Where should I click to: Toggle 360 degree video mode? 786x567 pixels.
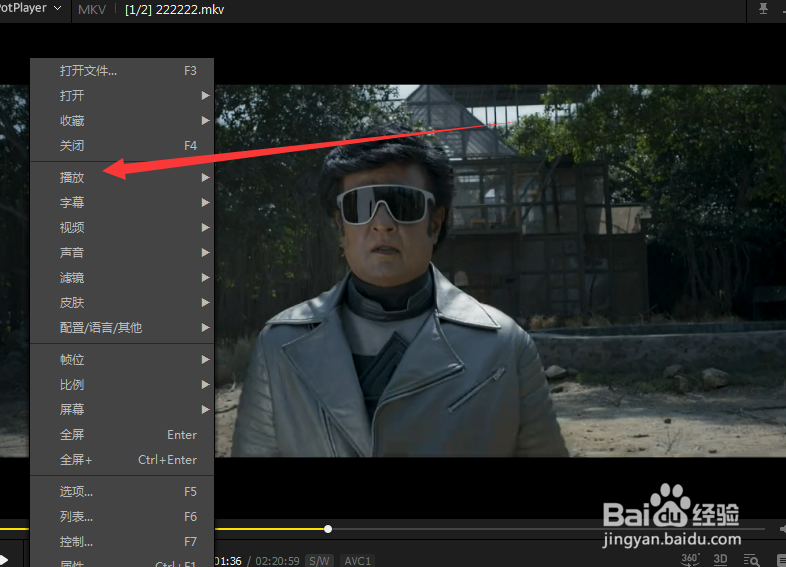[x=690, y=559]
